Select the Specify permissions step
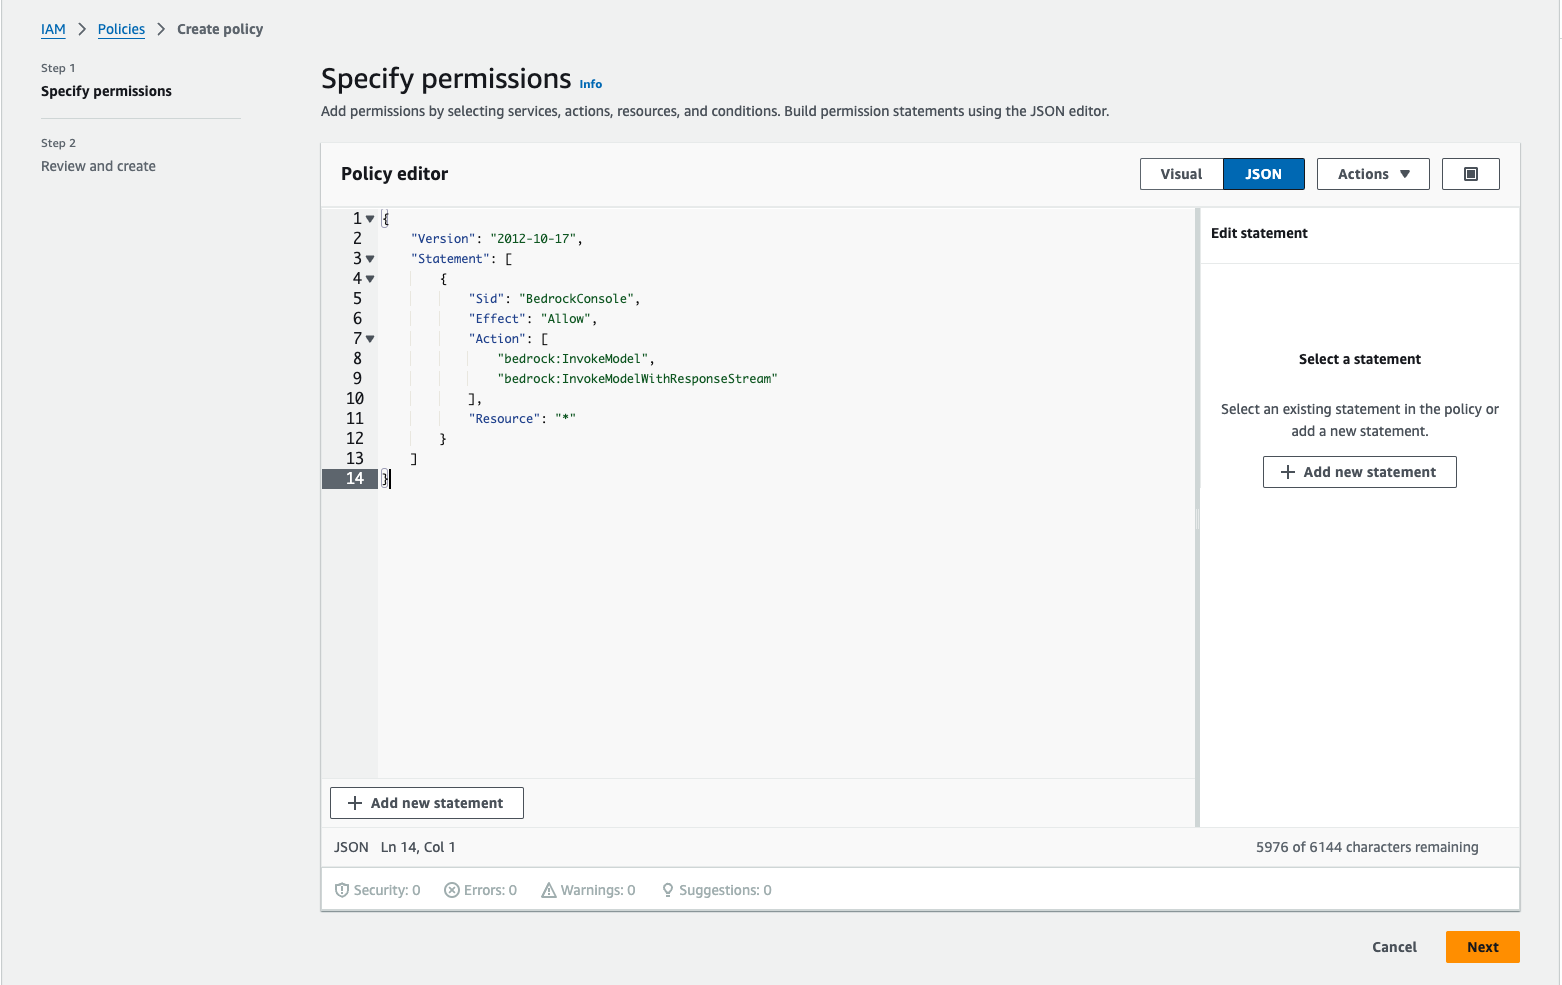Viewport: 1562px width, 985px height. [x=106, y=91]
